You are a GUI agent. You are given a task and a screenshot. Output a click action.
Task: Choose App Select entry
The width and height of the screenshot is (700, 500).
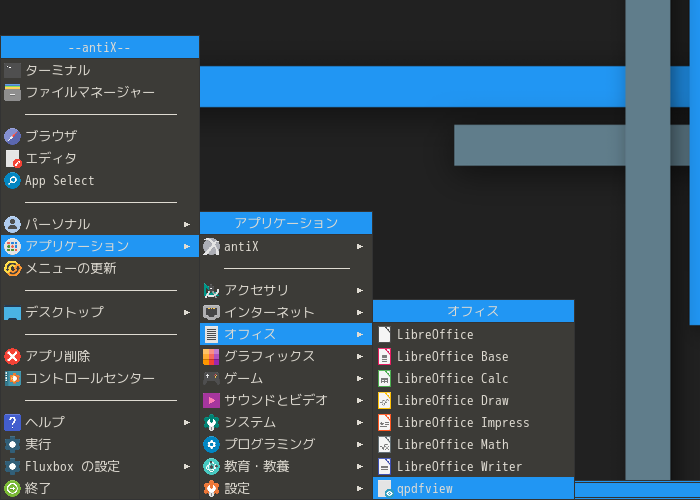point(100,180)
